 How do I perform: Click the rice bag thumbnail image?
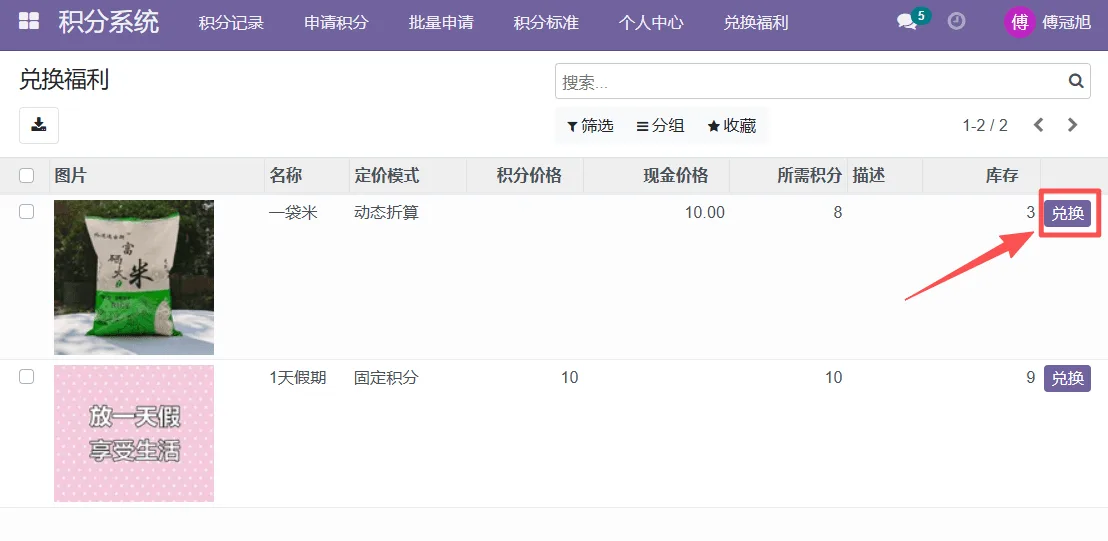pyautogui.click(x=134, y=277)
